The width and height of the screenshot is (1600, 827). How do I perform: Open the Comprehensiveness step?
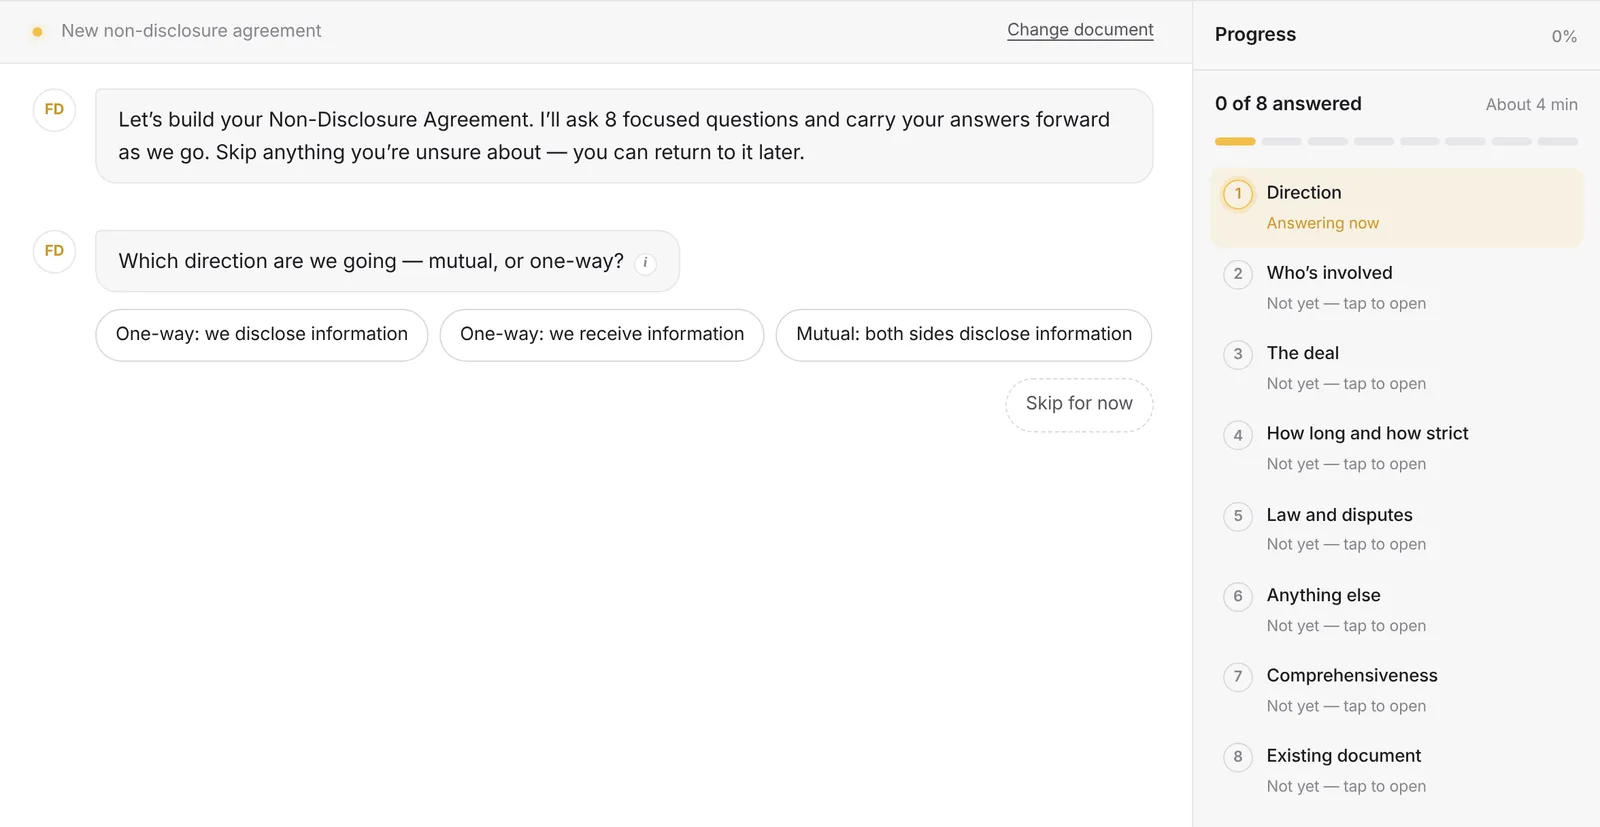coord(1397,690)
